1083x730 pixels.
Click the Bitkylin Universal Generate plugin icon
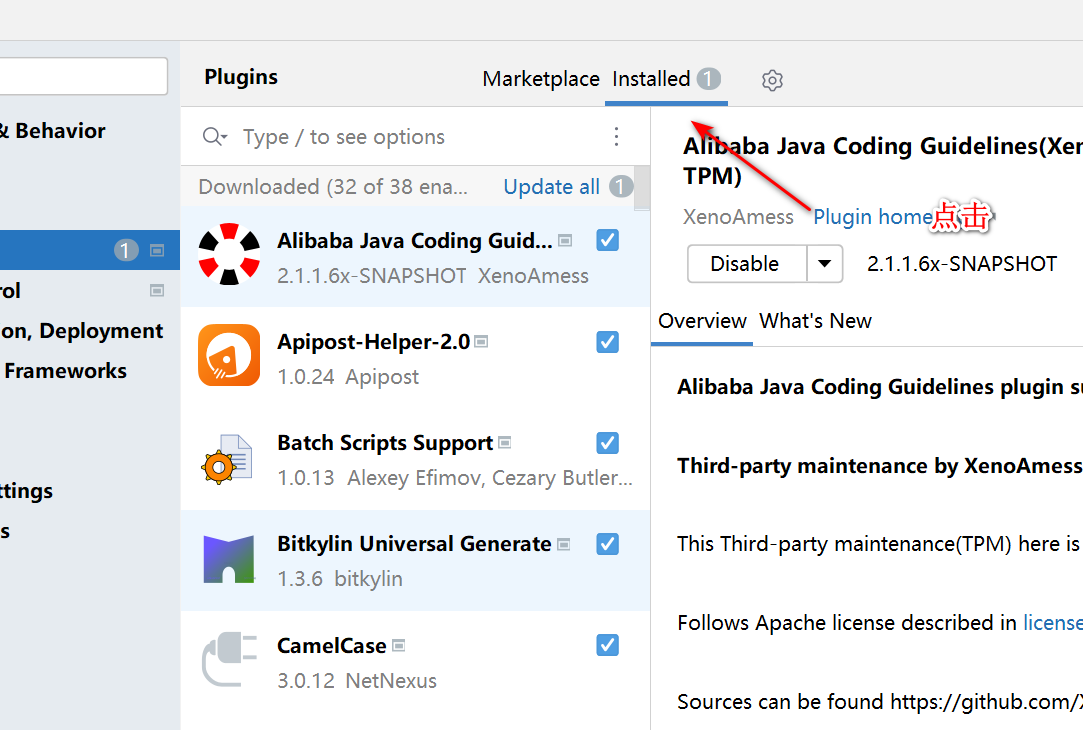pyautogui.click(x=229, y=559)
